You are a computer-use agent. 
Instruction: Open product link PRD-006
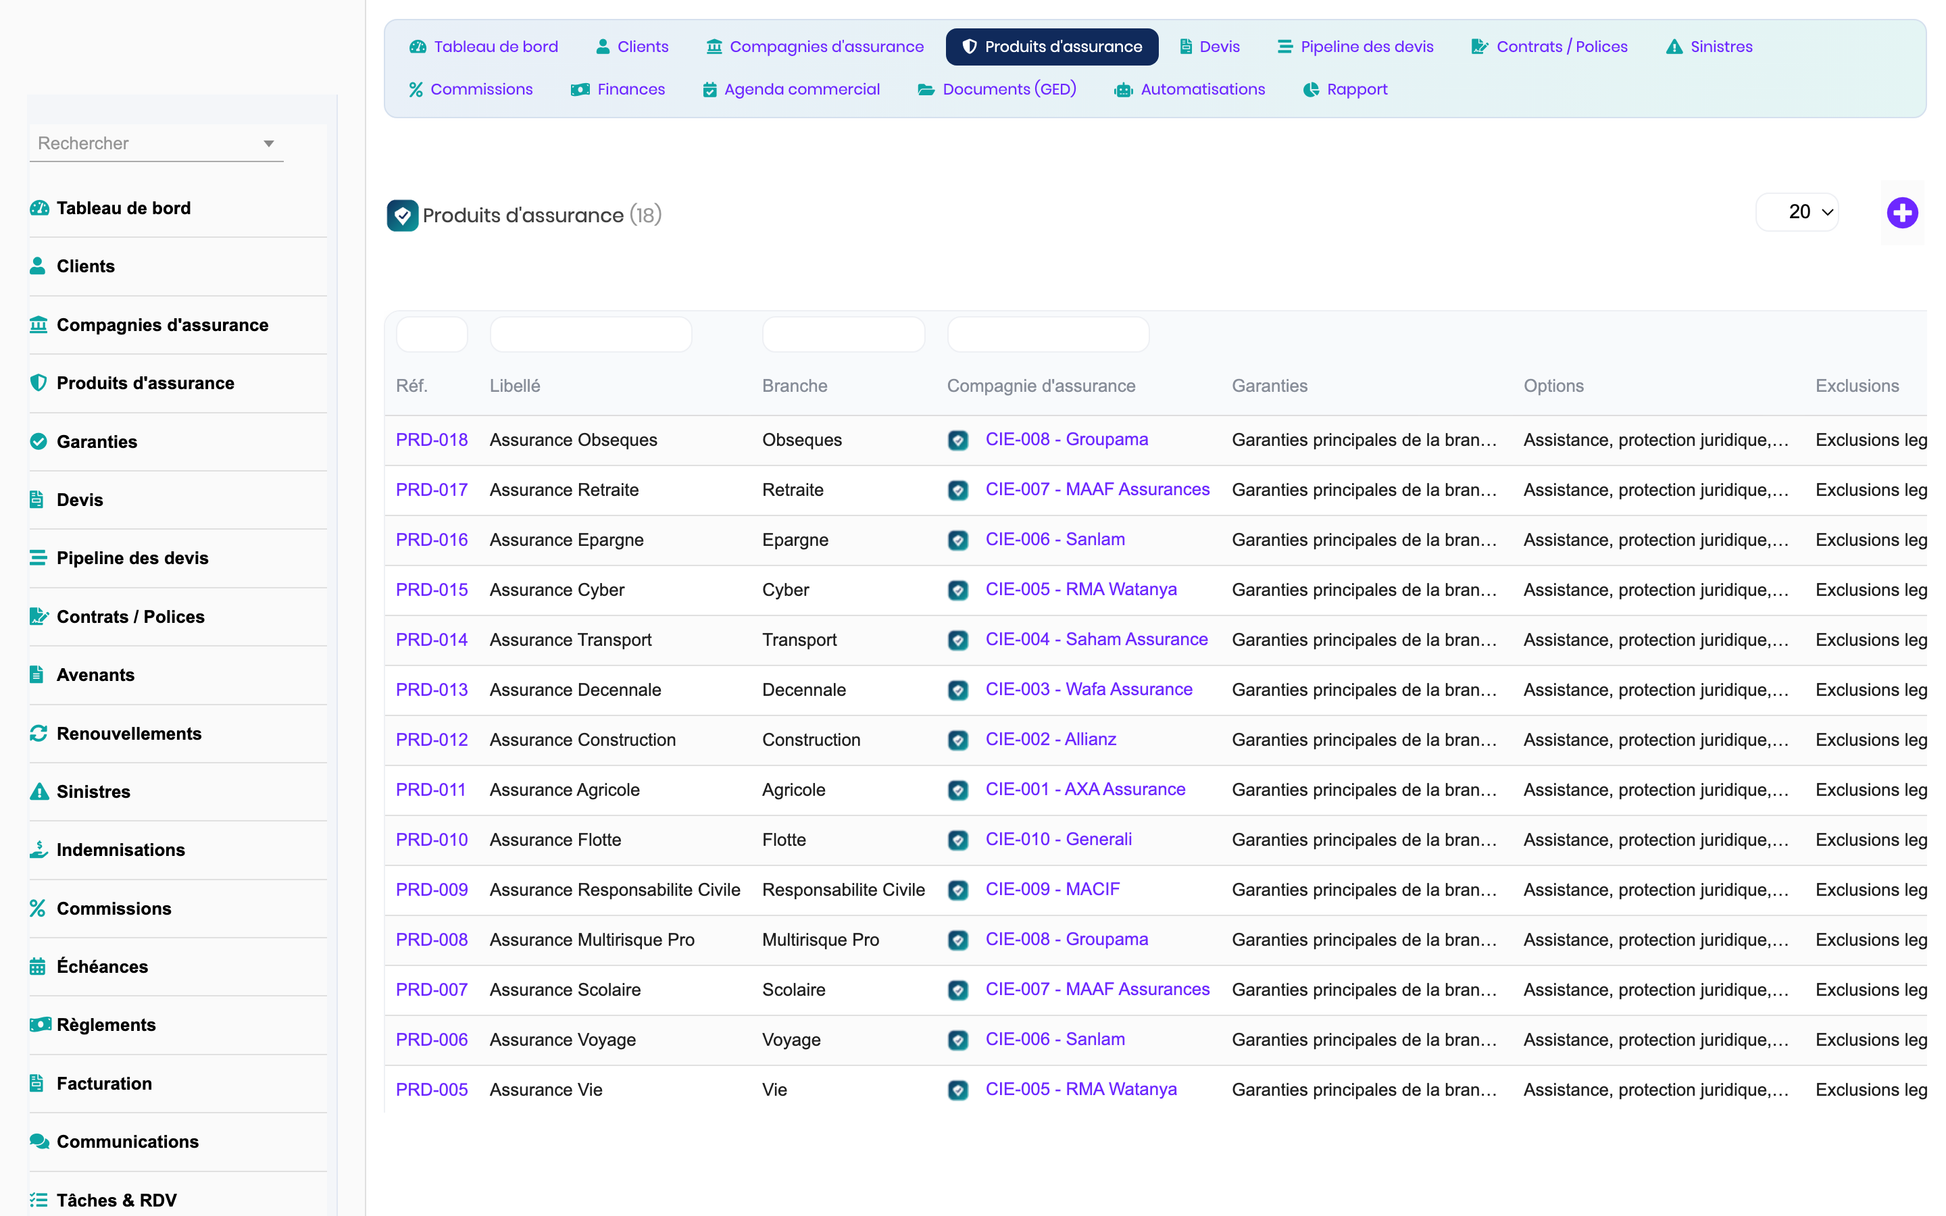coord(432,1040)
